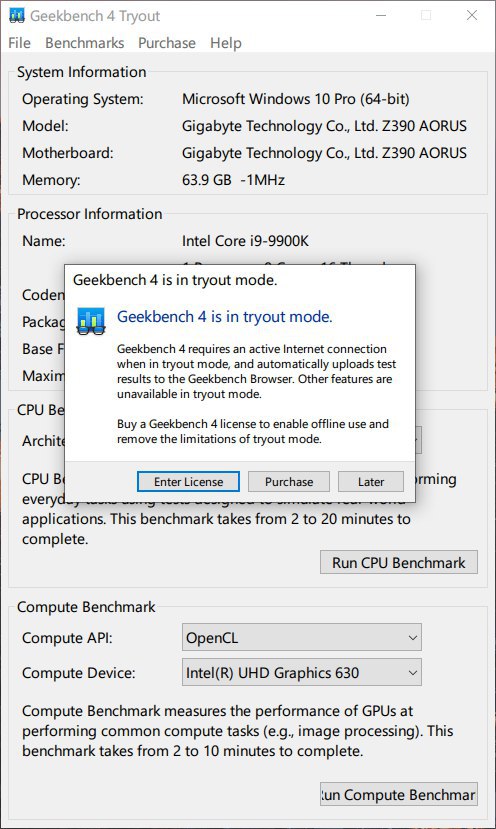Screen dimensions: 496x829
Task: Click the OpenCL dropdown chevron arrow
Action: (412, 638)
